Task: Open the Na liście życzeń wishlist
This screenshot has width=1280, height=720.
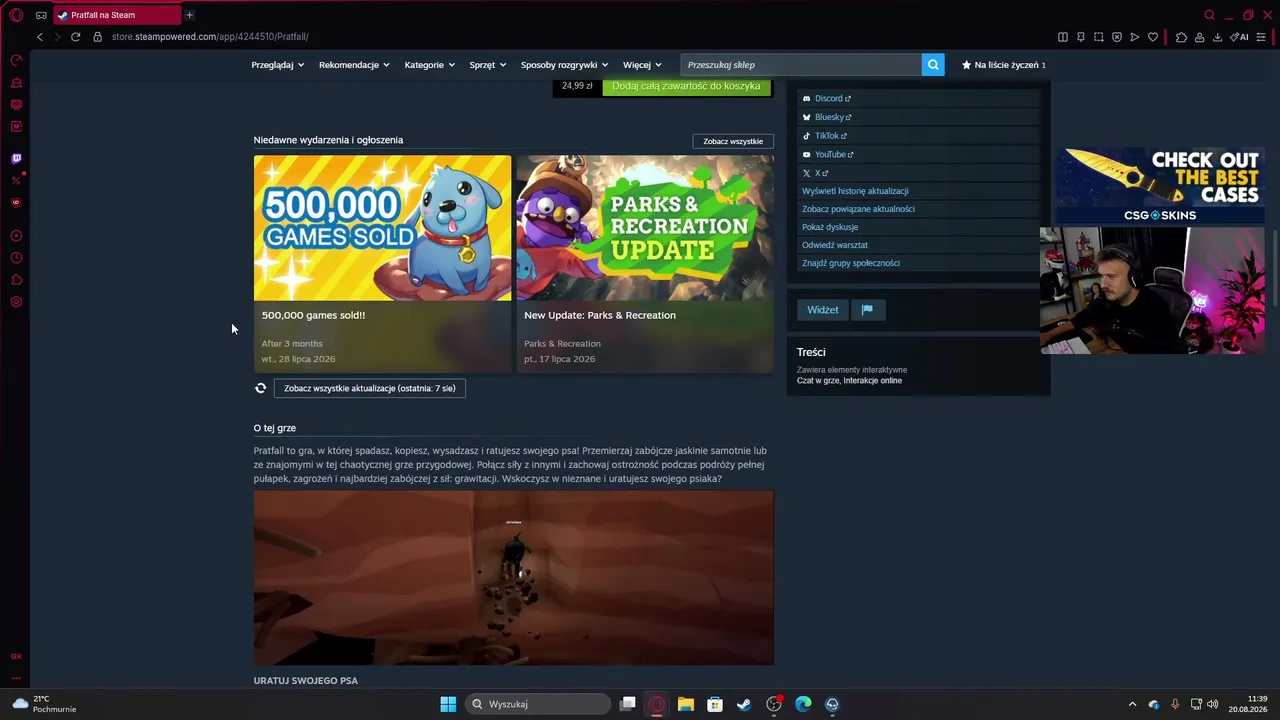Action: (x=1004, y=65)
